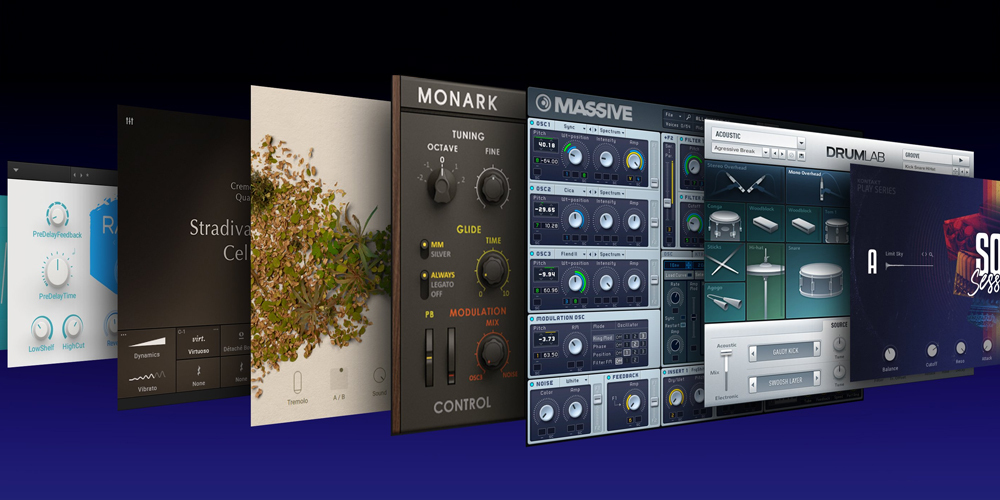
Task: Select the Snare drum pad in DrumLab
Action: point(818,279)
